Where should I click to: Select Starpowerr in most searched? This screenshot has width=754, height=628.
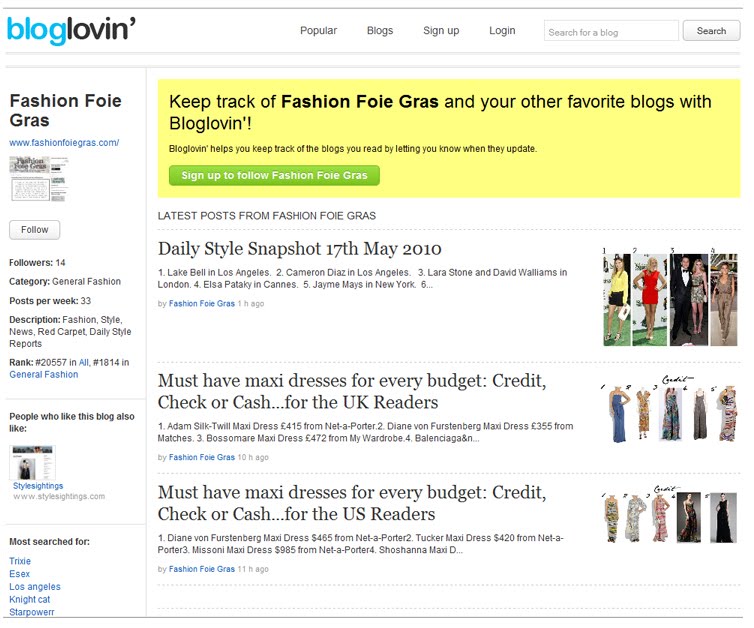click(32, 612)
